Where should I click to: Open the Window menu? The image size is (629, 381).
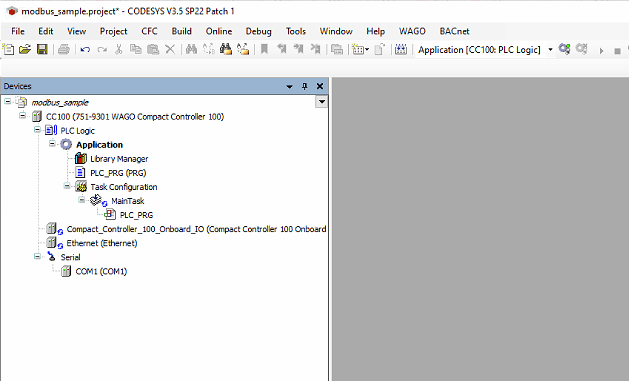click(336, 31)
